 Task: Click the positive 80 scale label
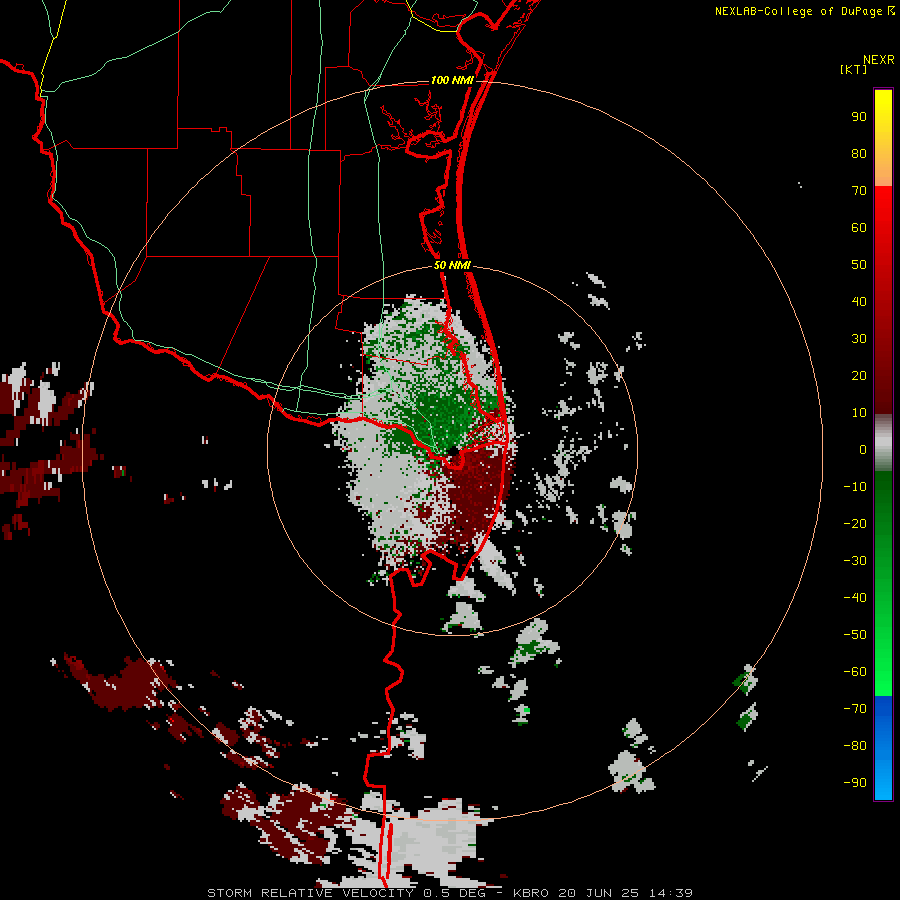859,154
